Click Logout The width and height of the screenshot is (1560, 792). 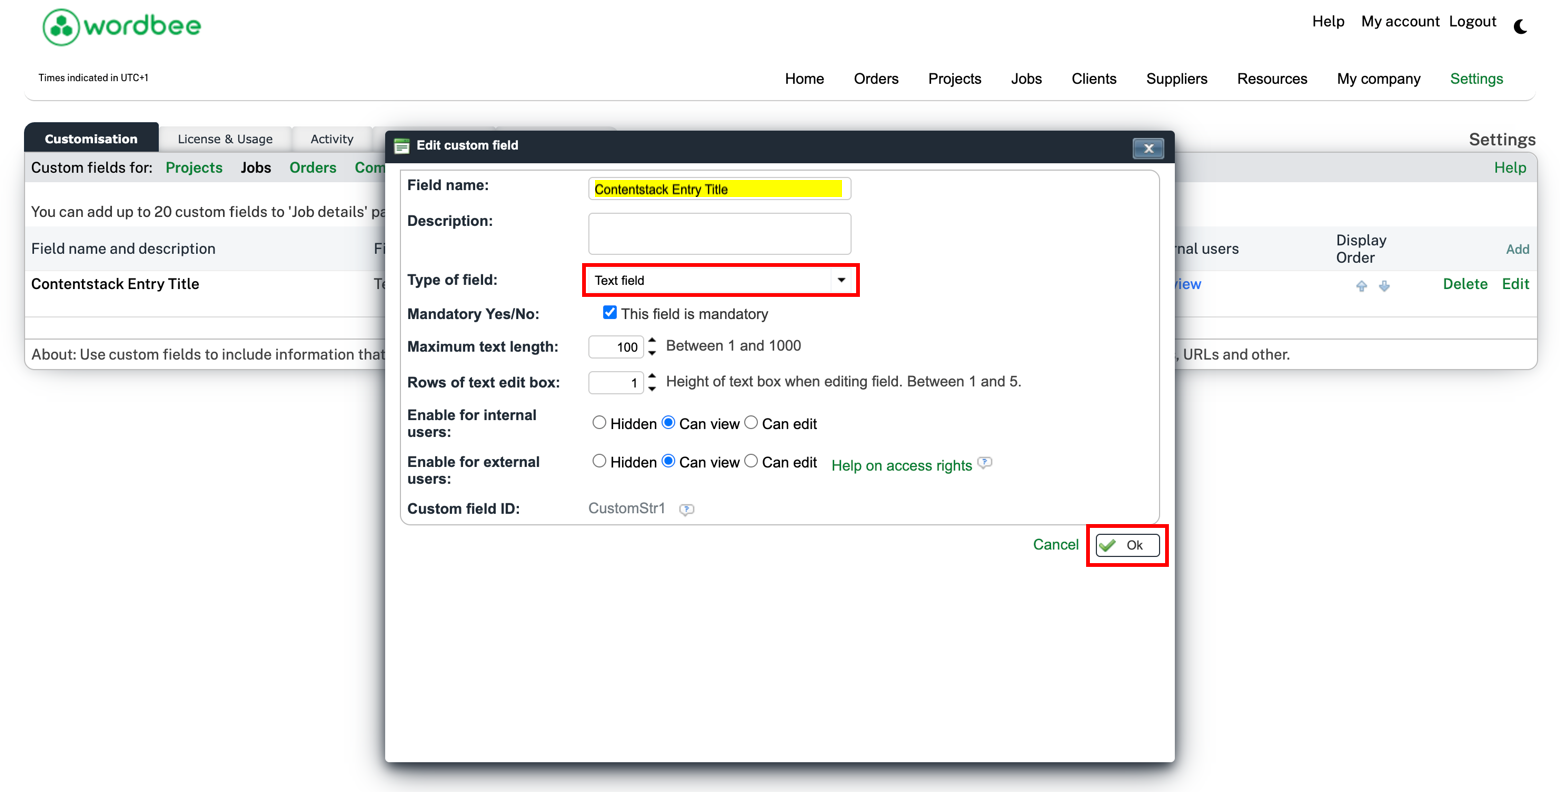(1472, 22)
